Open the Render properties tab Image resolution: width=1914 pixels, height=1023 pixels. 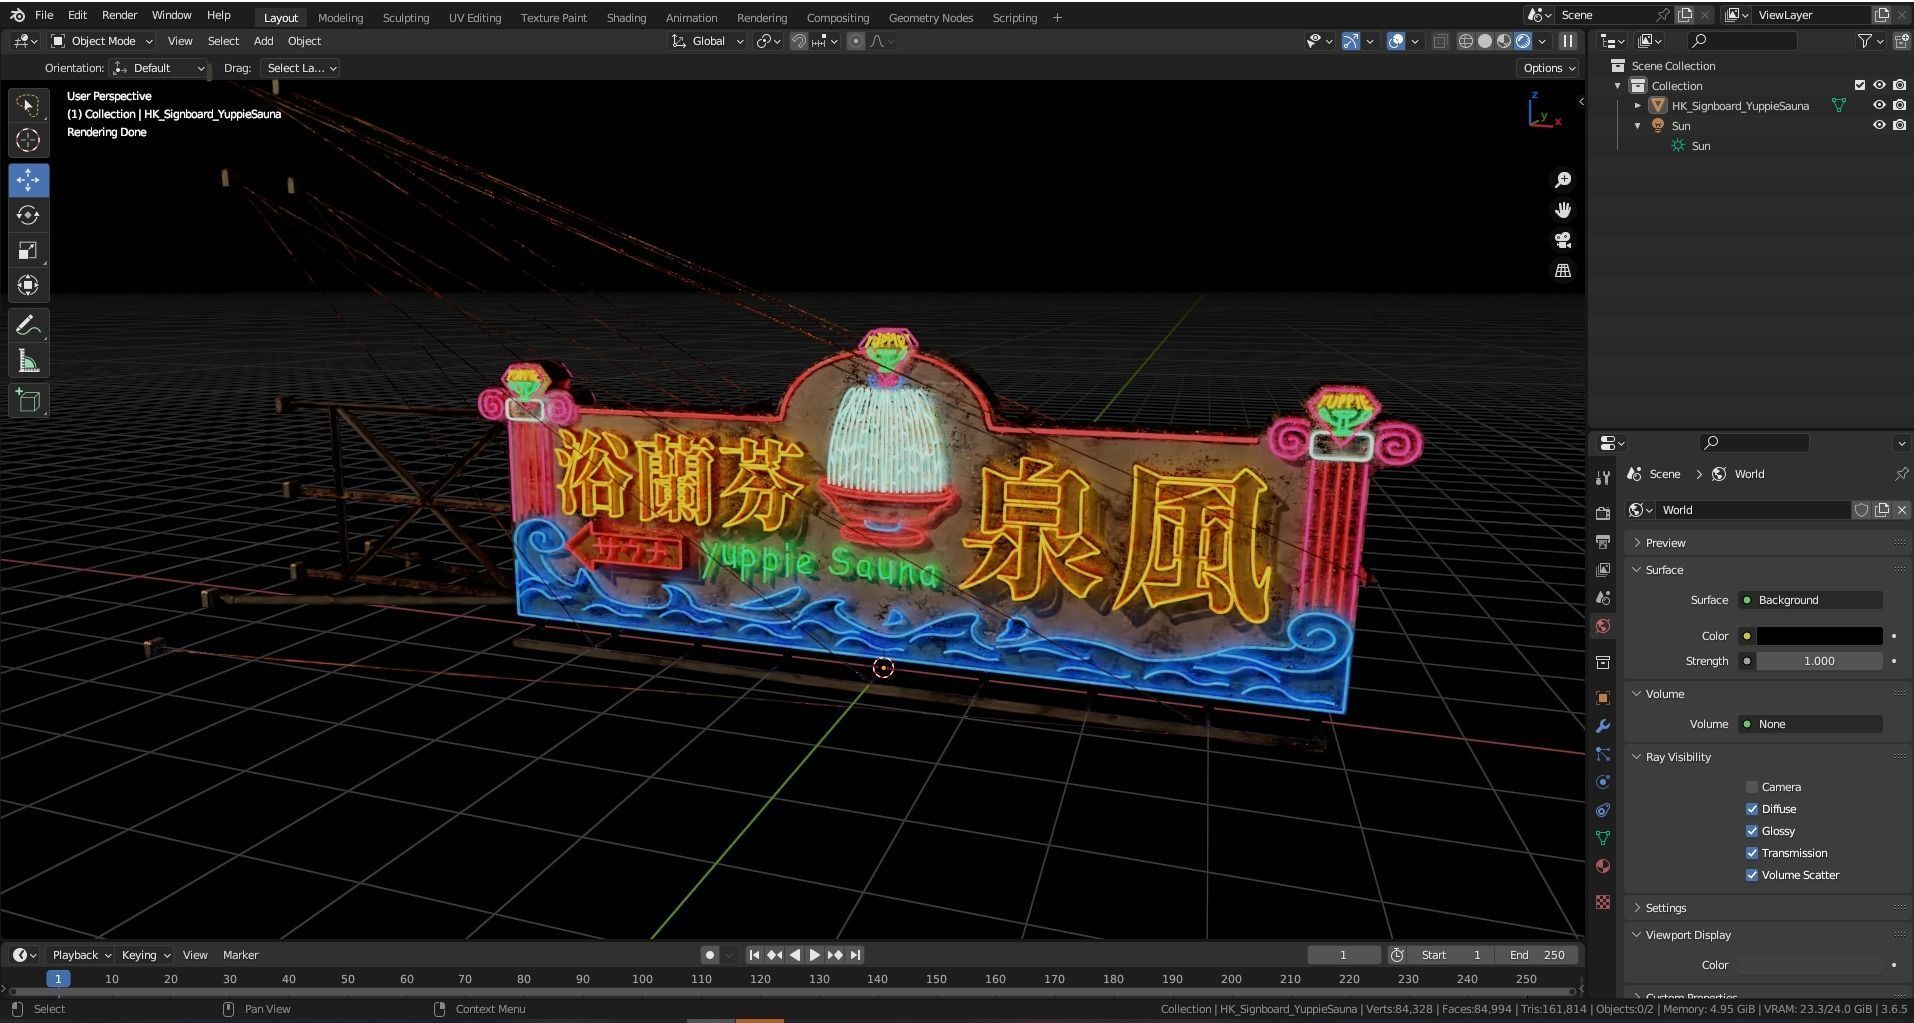[1603, 513]
